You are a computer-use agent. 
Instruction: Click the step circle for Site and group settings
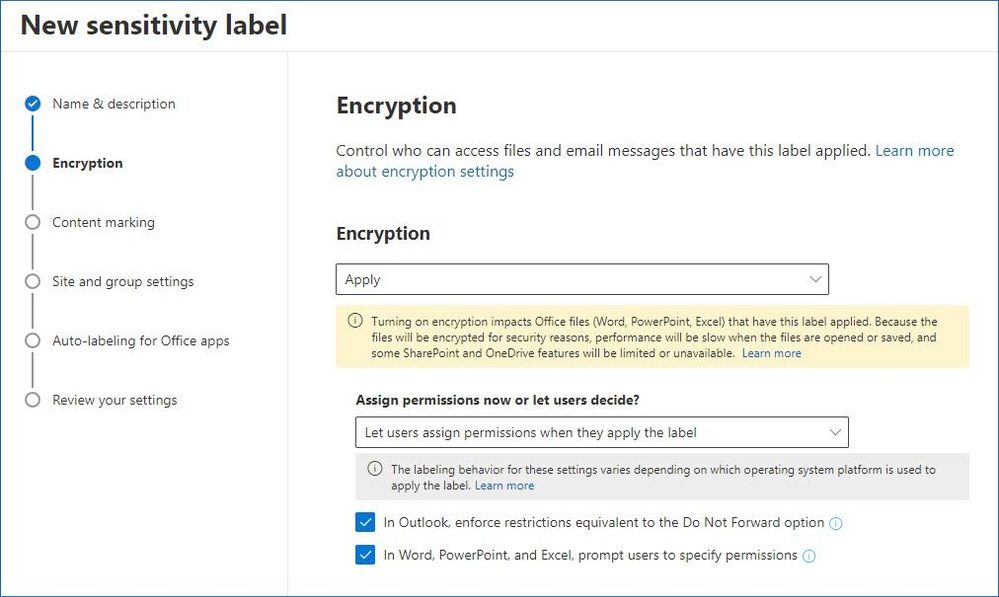pos(32,281)
